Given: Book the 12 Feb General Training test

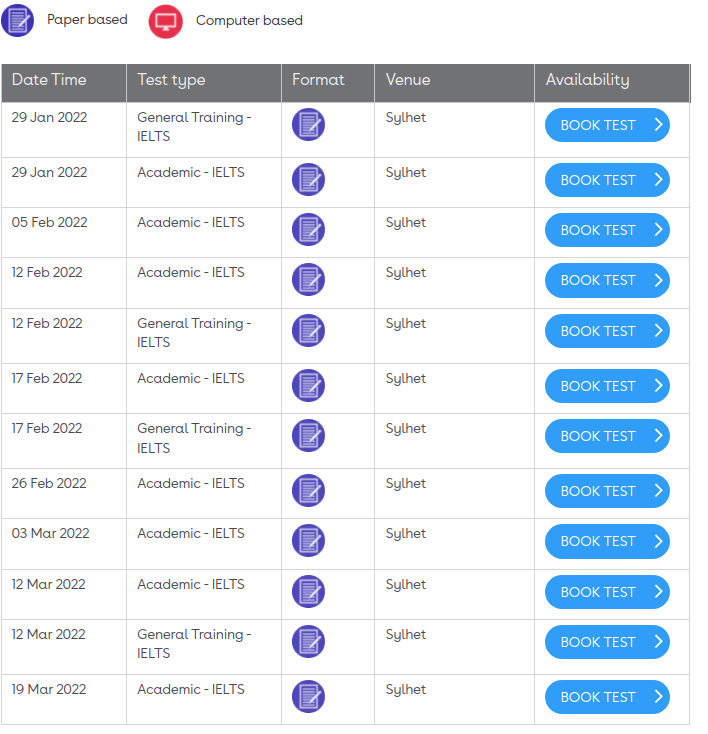Looking at the screenshot, I should [x=606, y=331].
